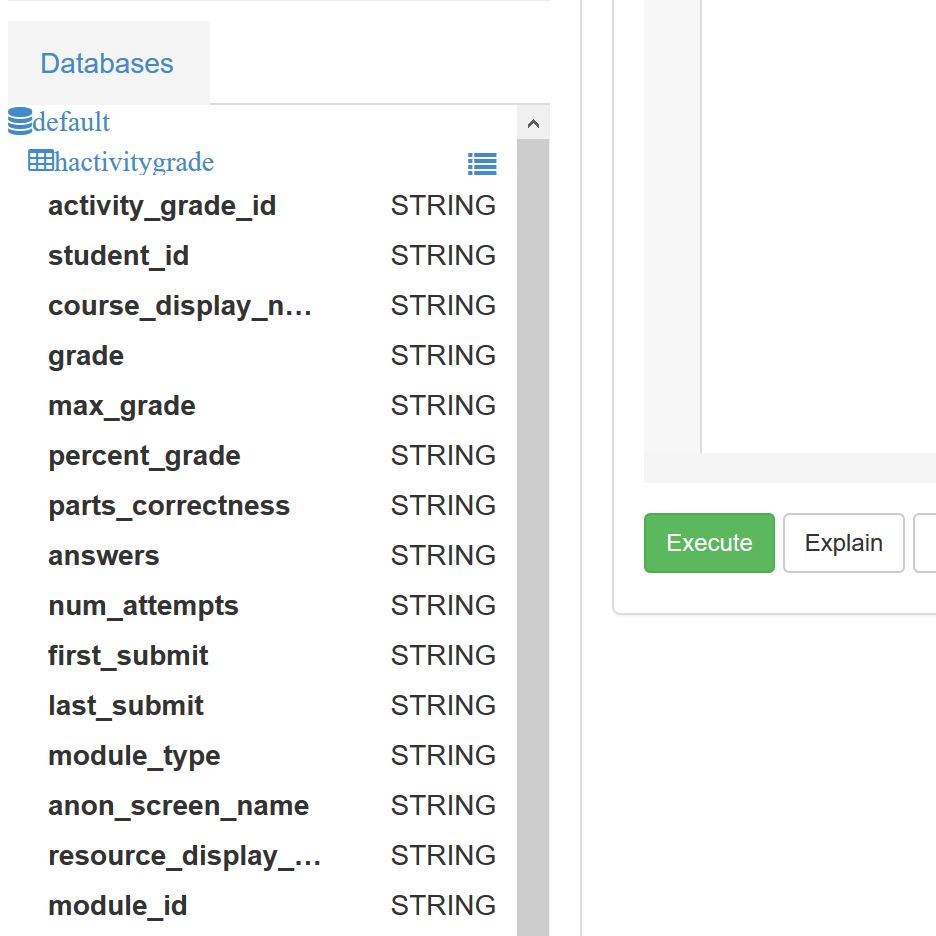Select the activity_grade_id column
Image resolution: width=936 pixels, height=936 pixels.
162,205
